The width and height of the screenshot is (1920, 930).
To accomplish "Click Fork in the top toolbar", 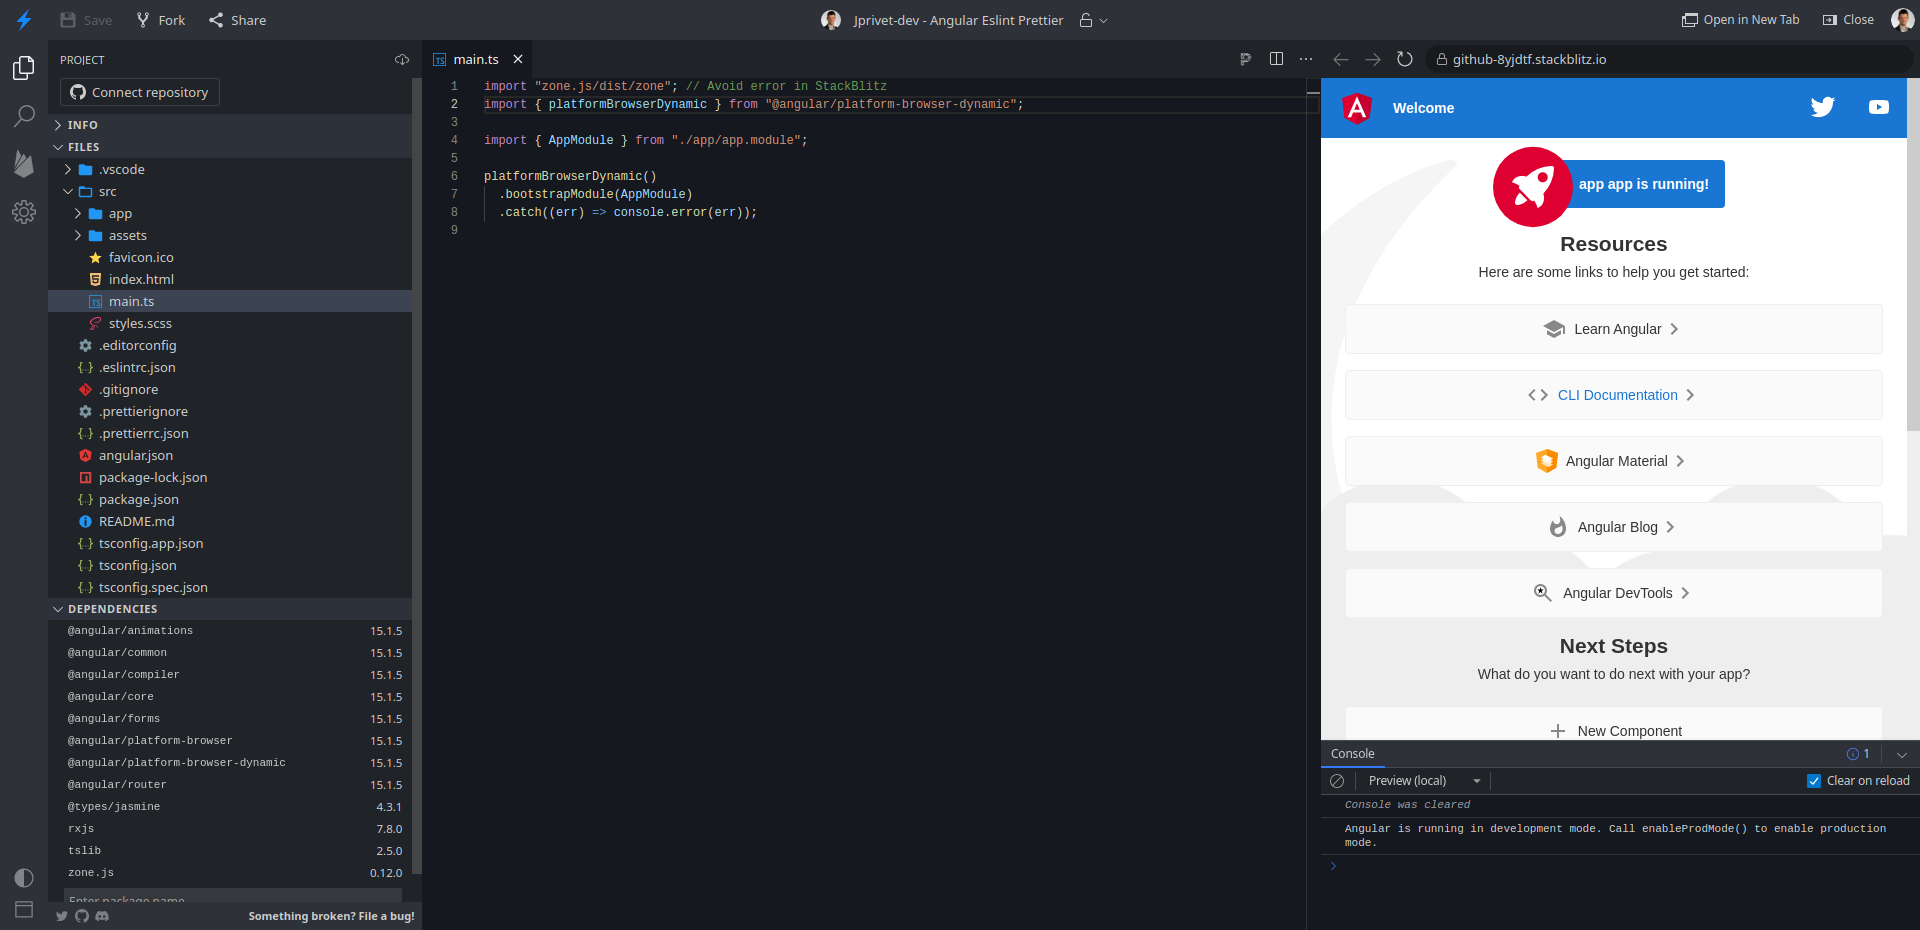I will coord(161,20).
